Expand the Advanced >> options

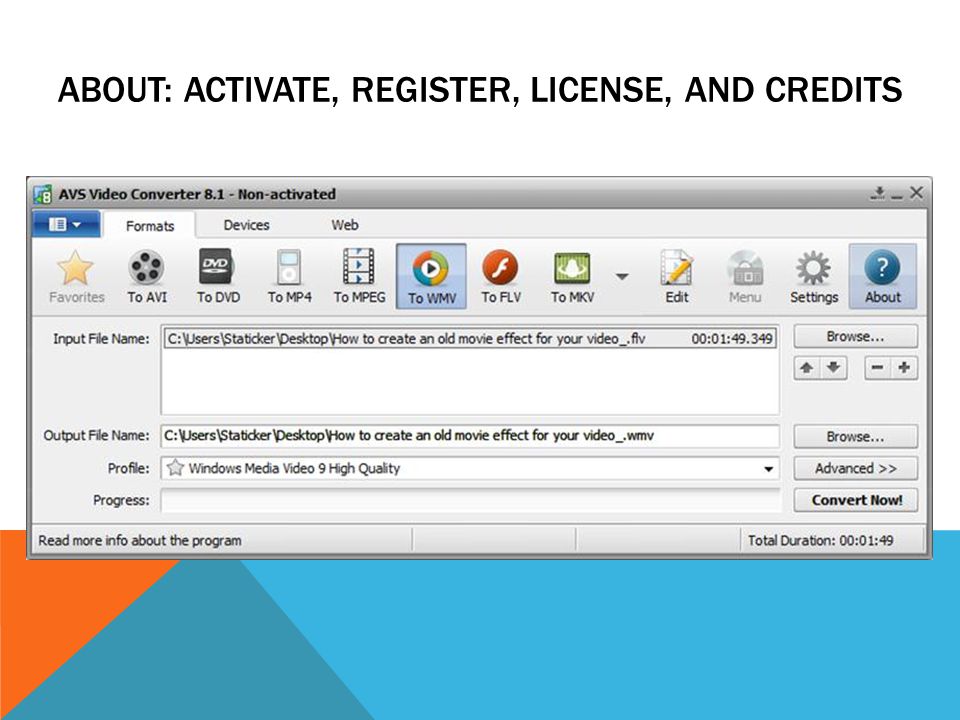click(855, 468)
